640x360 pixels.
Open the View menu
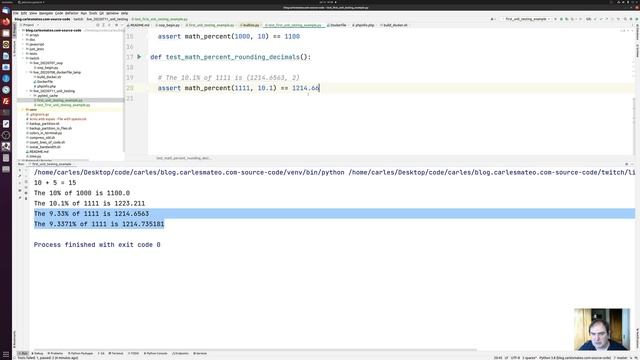(33, 13)
